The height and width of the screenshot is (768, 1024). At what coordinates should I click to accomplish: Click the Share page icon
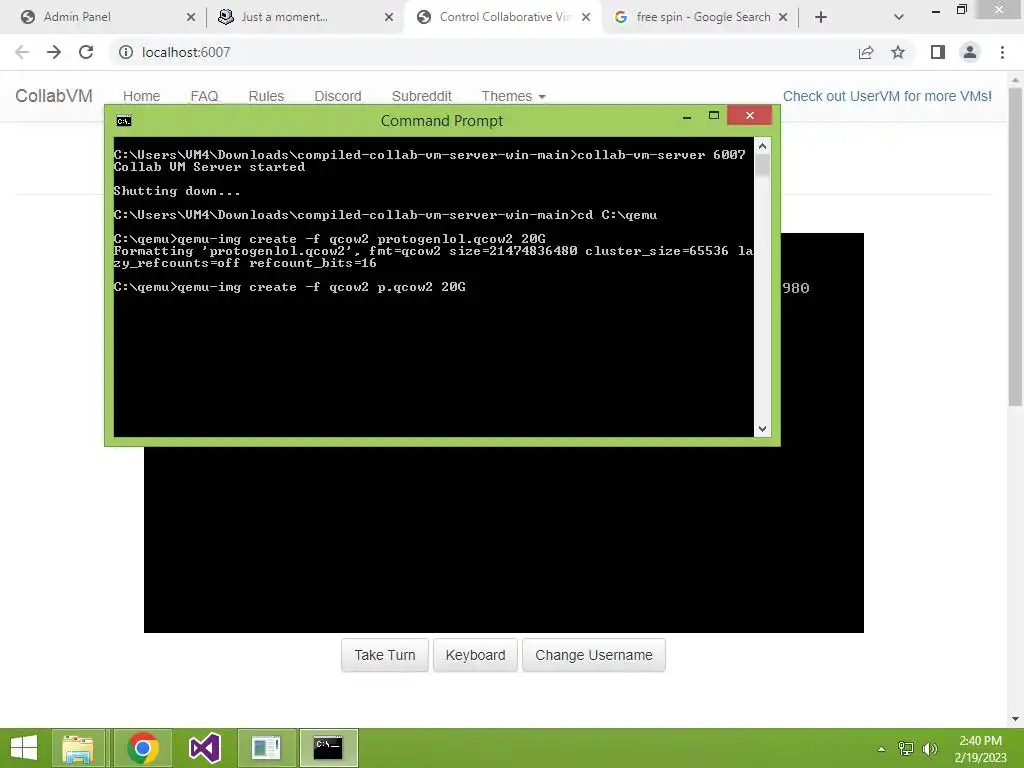[x=866, y=52]
